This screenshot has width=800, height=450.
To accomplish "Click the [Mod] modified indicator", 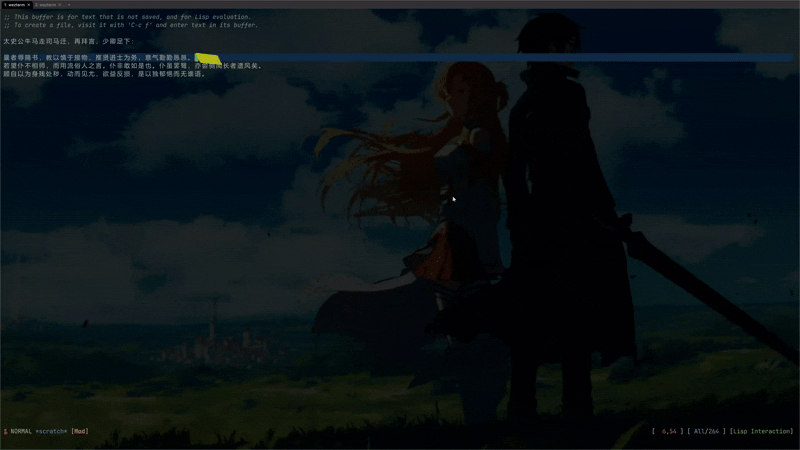I will tap(79, 431).
